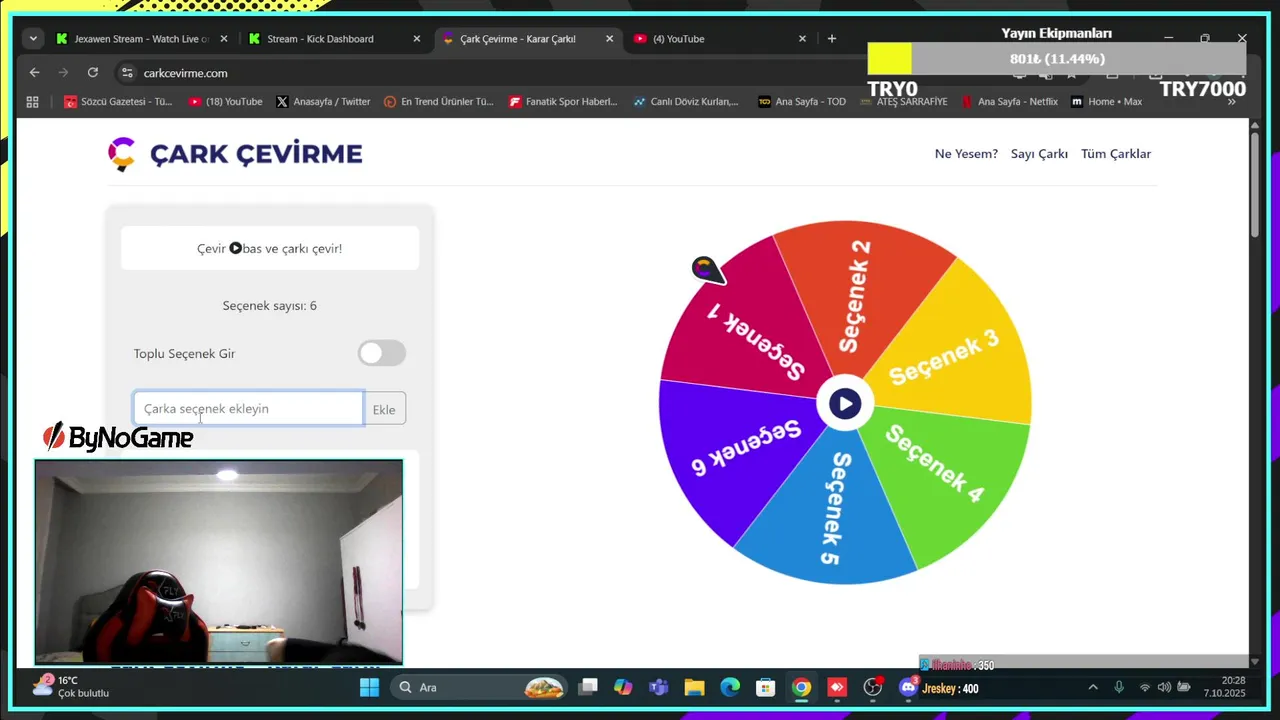
Task: Open Microsoft Store from the taskbar
Action: pos(766,687)
